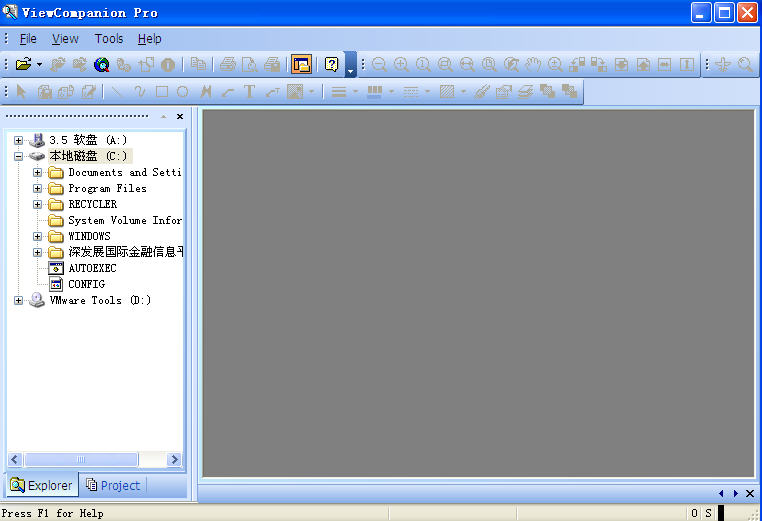The image size is (762, 521).
Task: Select the rectangle drawing tool
Action: pyautogui.click(x=161, y=92)
